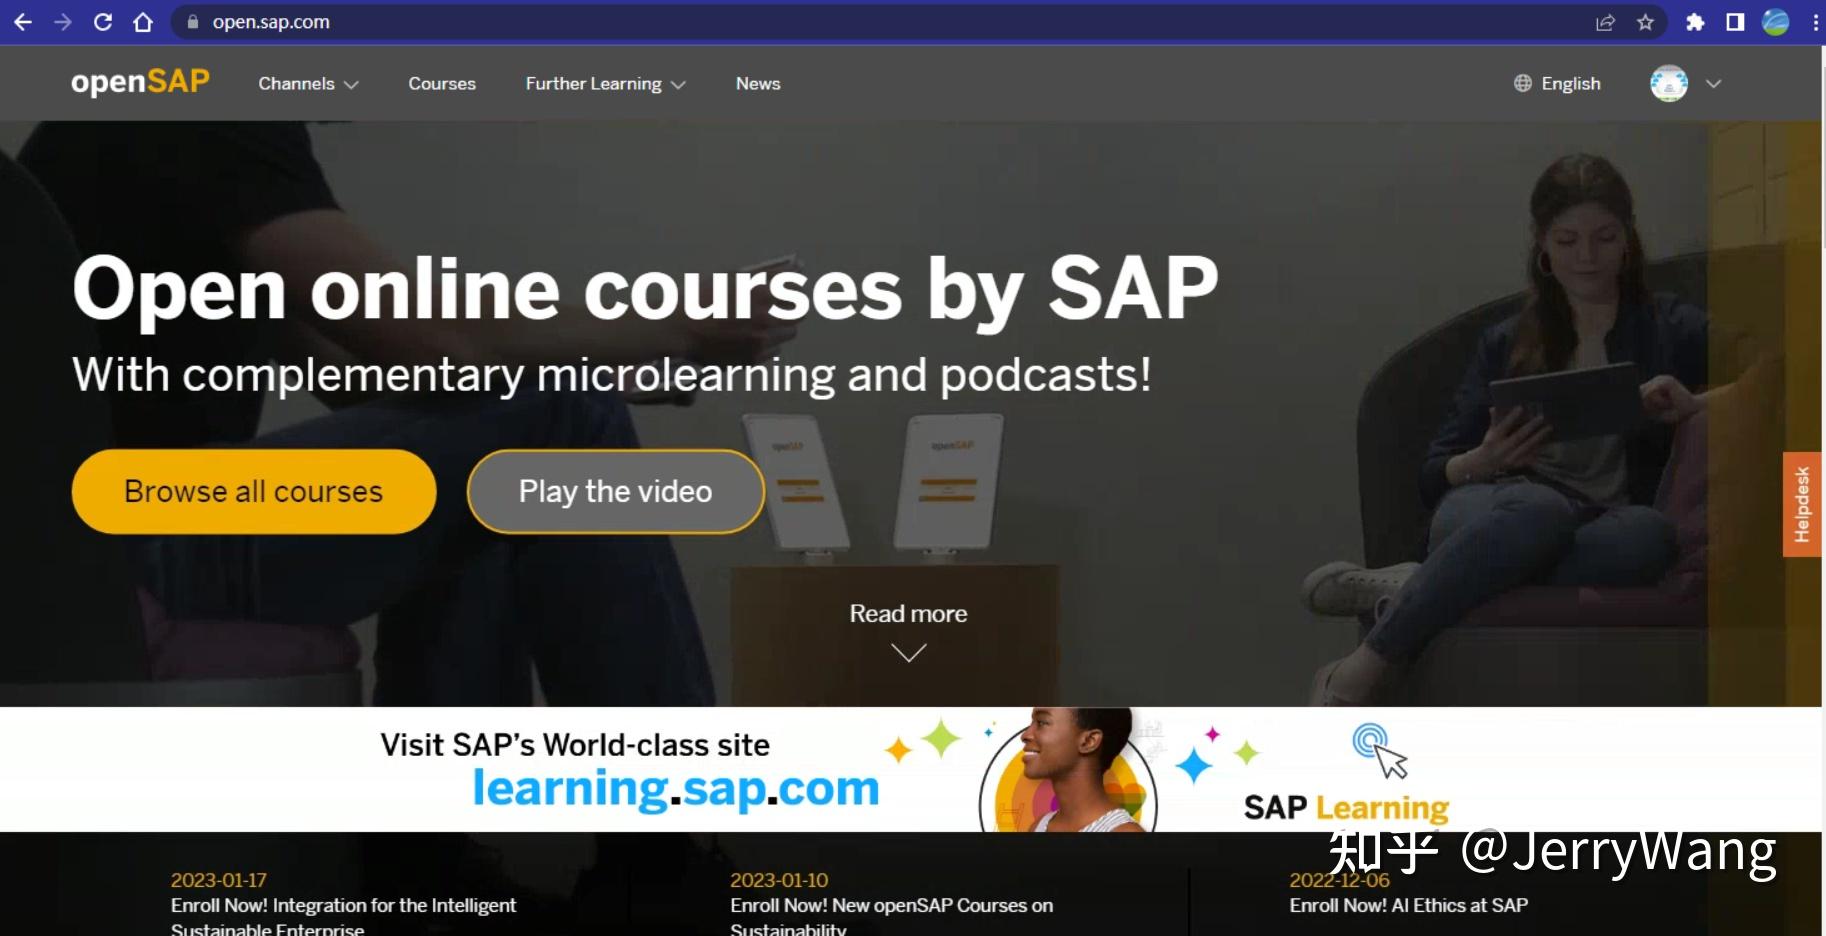Reload the page with the refresh icon
This screenshot has height=936, width=1826.
pyautogui.click(x=103, y=21)
